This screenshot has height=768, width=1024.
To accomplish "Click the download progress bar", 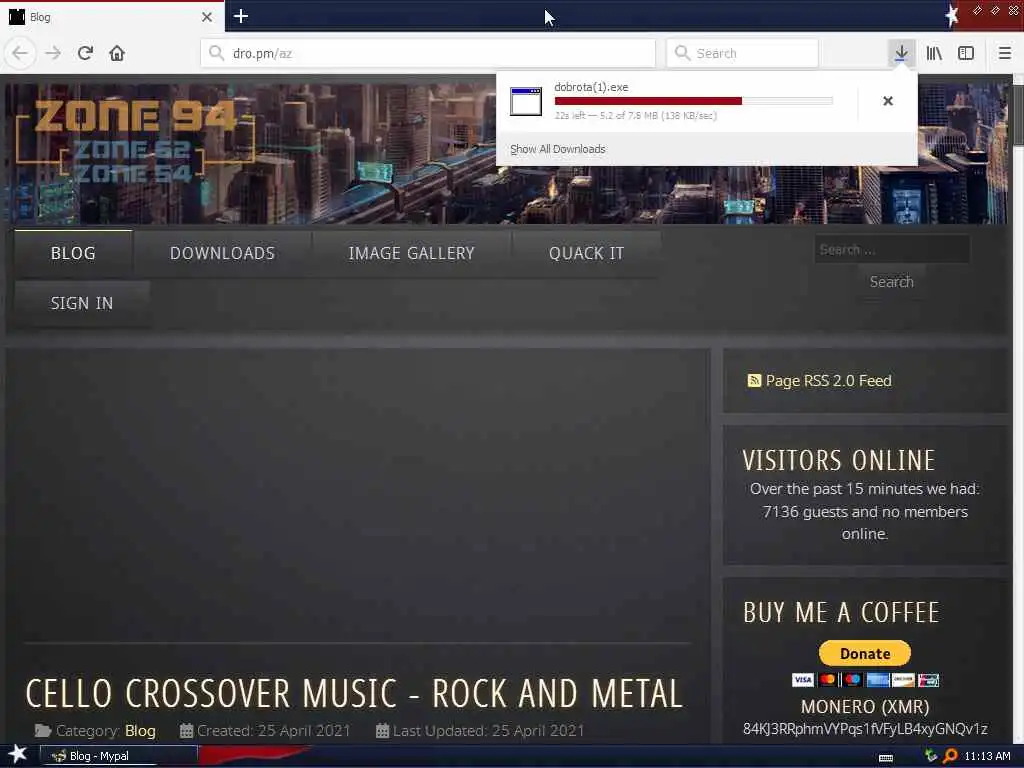I will tap(694, 101).
